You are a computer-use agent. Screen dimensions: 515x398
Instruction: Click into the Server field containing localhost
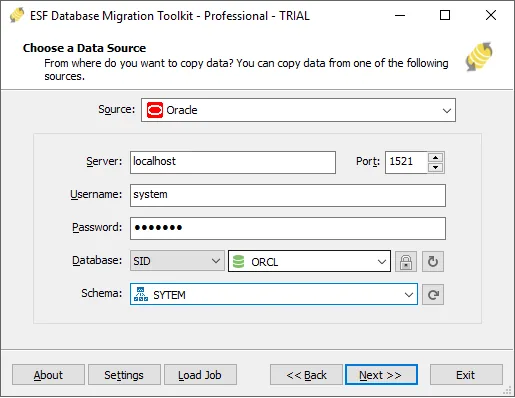tap(233, 162)
